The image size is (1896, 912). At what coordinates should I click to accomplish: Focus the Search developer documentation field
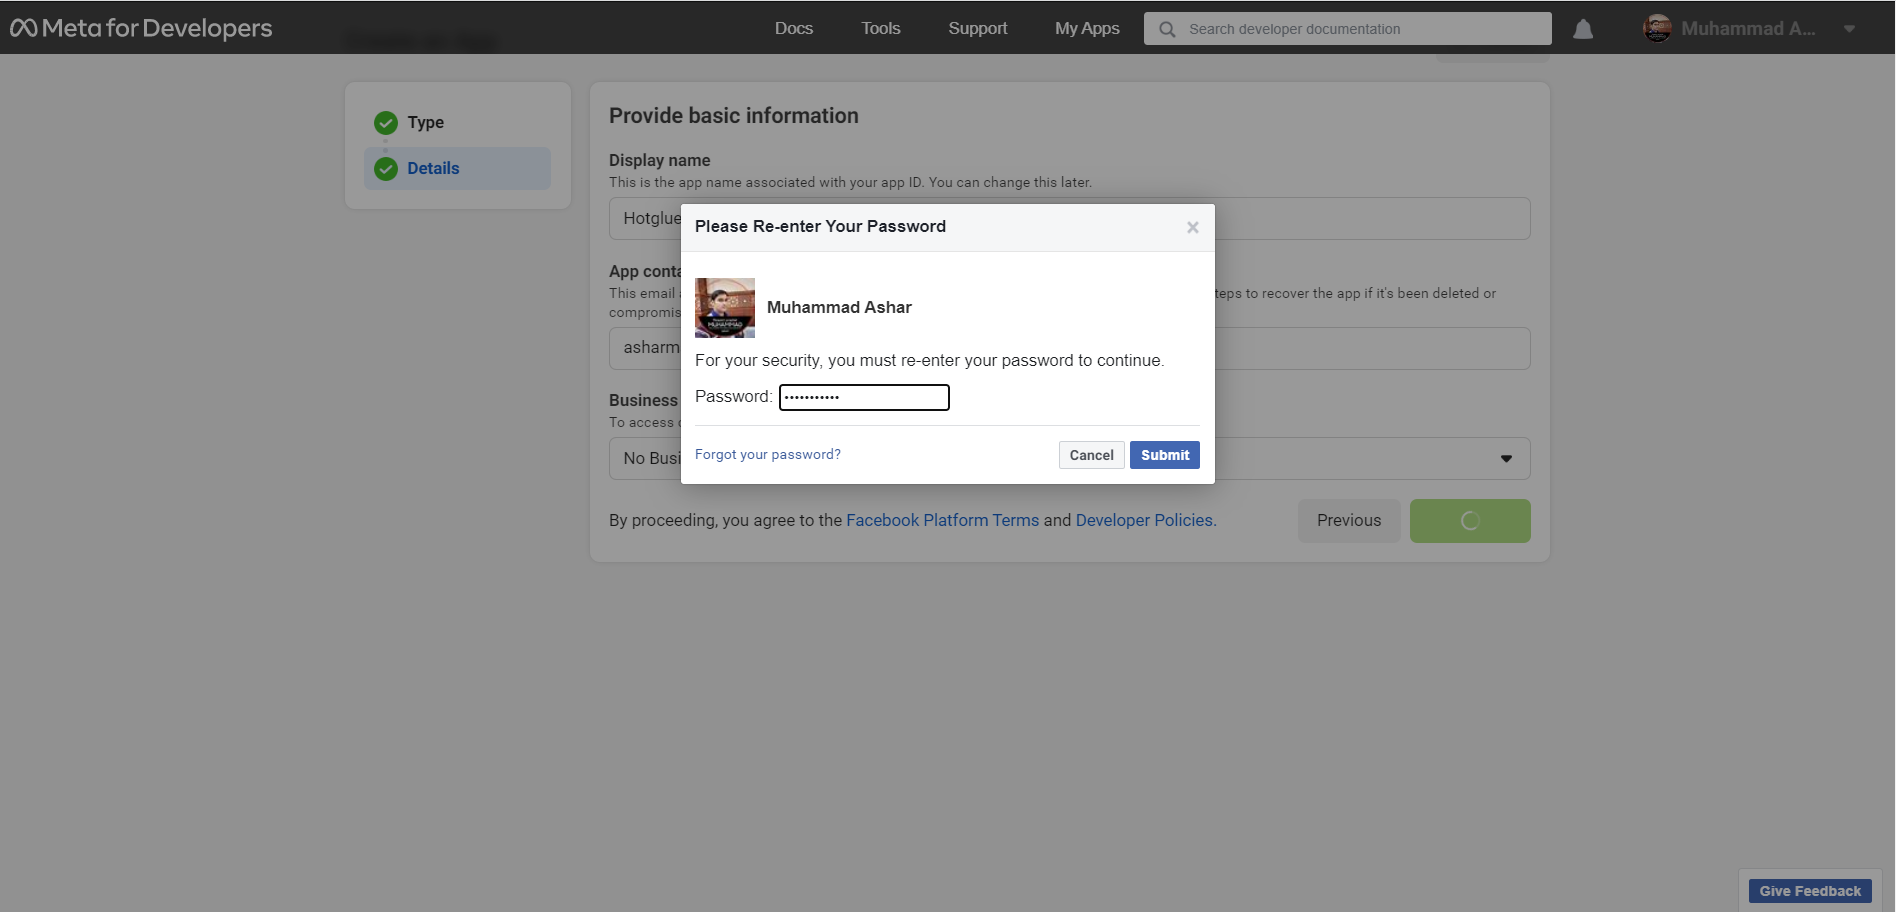pos(1348,29)
